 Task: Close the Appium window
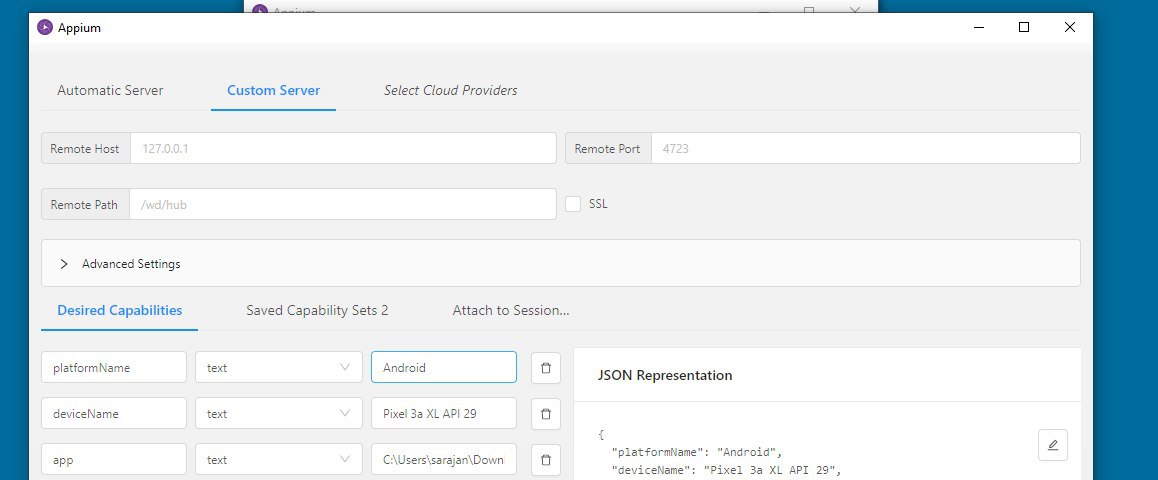pos(1069,27)
